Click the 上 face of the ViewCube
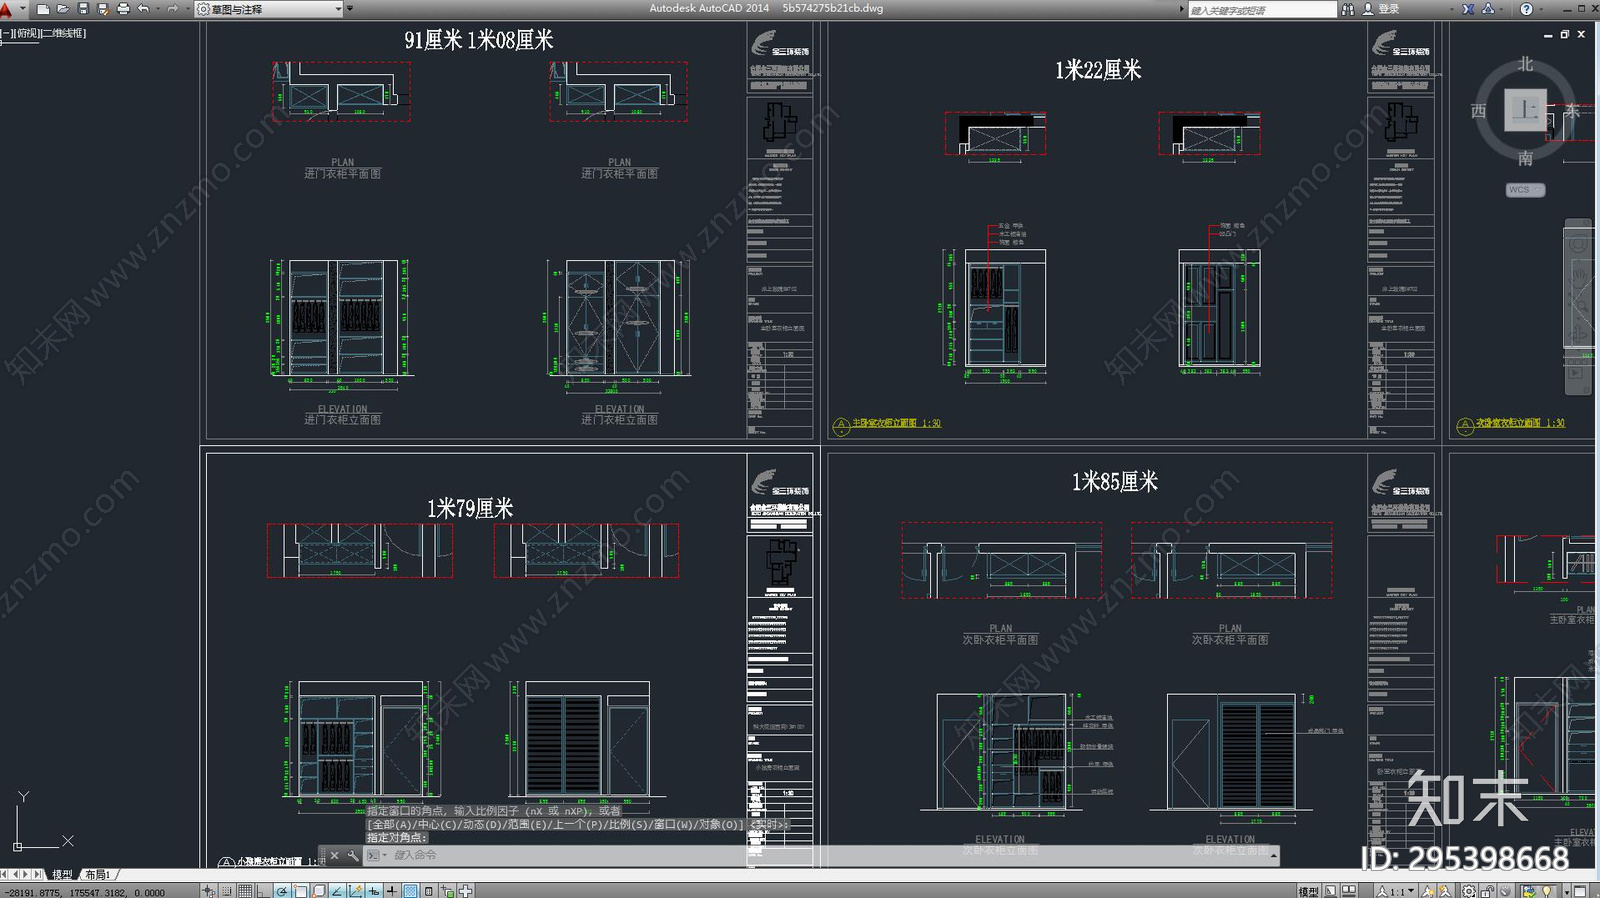This screenshot has width=1600, height=898. (x=1525, y=110)
